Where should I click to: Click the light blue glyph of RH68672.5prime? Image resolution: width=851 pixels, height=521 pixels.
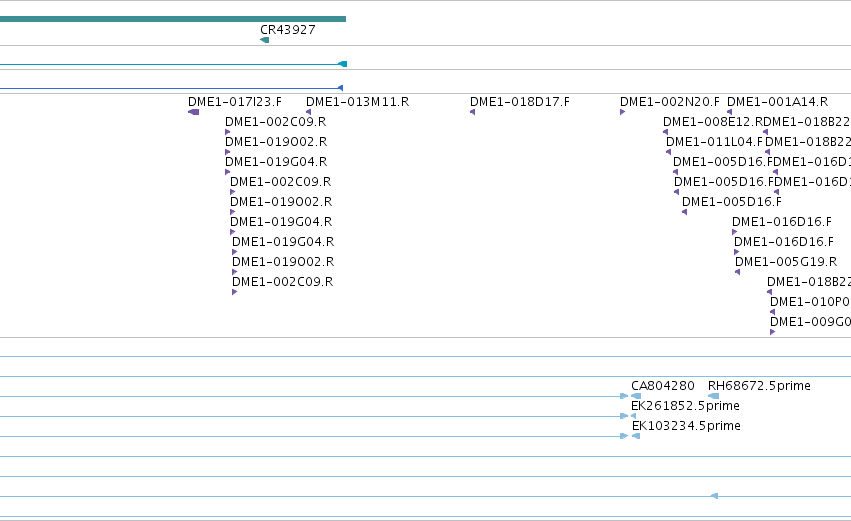click(x=714, y=396)
